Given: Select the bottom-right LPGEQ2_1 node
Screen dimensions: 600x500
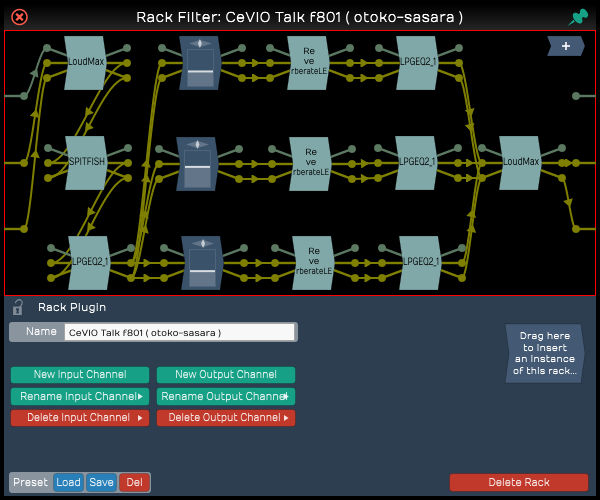Looking at the screenshot, I should point(420,262).
